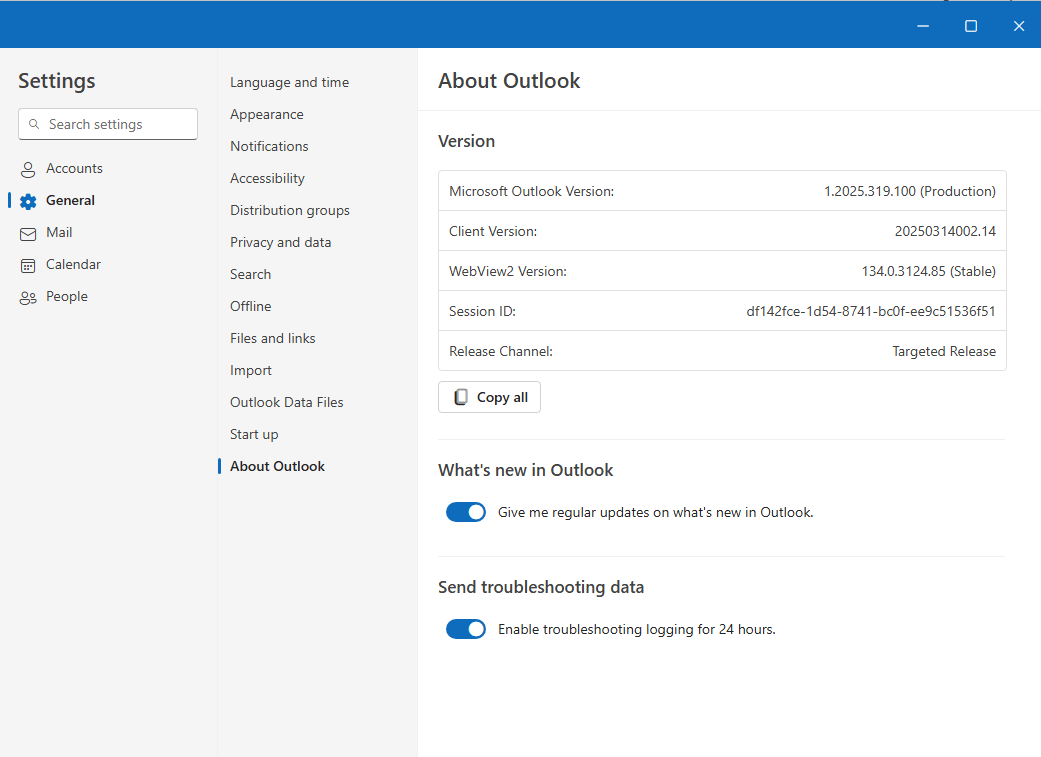Screen dimensions: 1041x757
Task: Click the Session ID value df142fce-1d54-8741
Action: pyautogui.click(x=870, y=311)
